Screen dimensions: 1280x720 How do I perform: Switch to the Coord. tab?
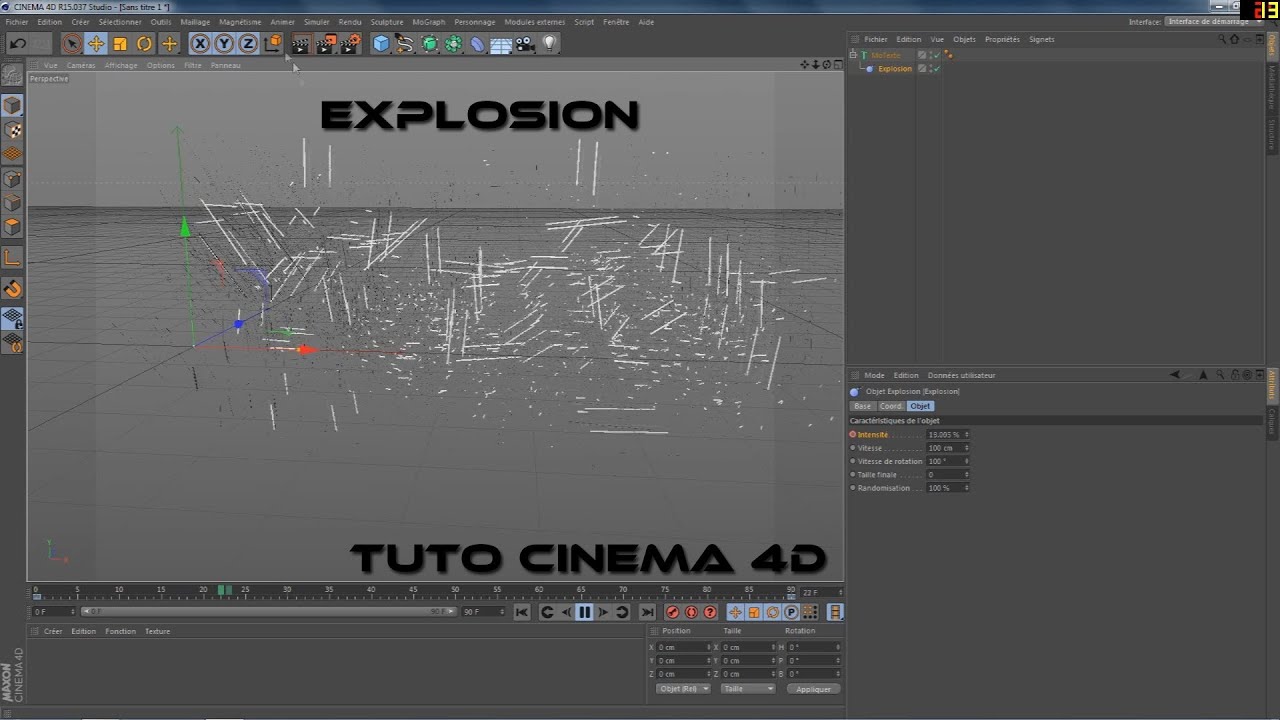(891, 406)
